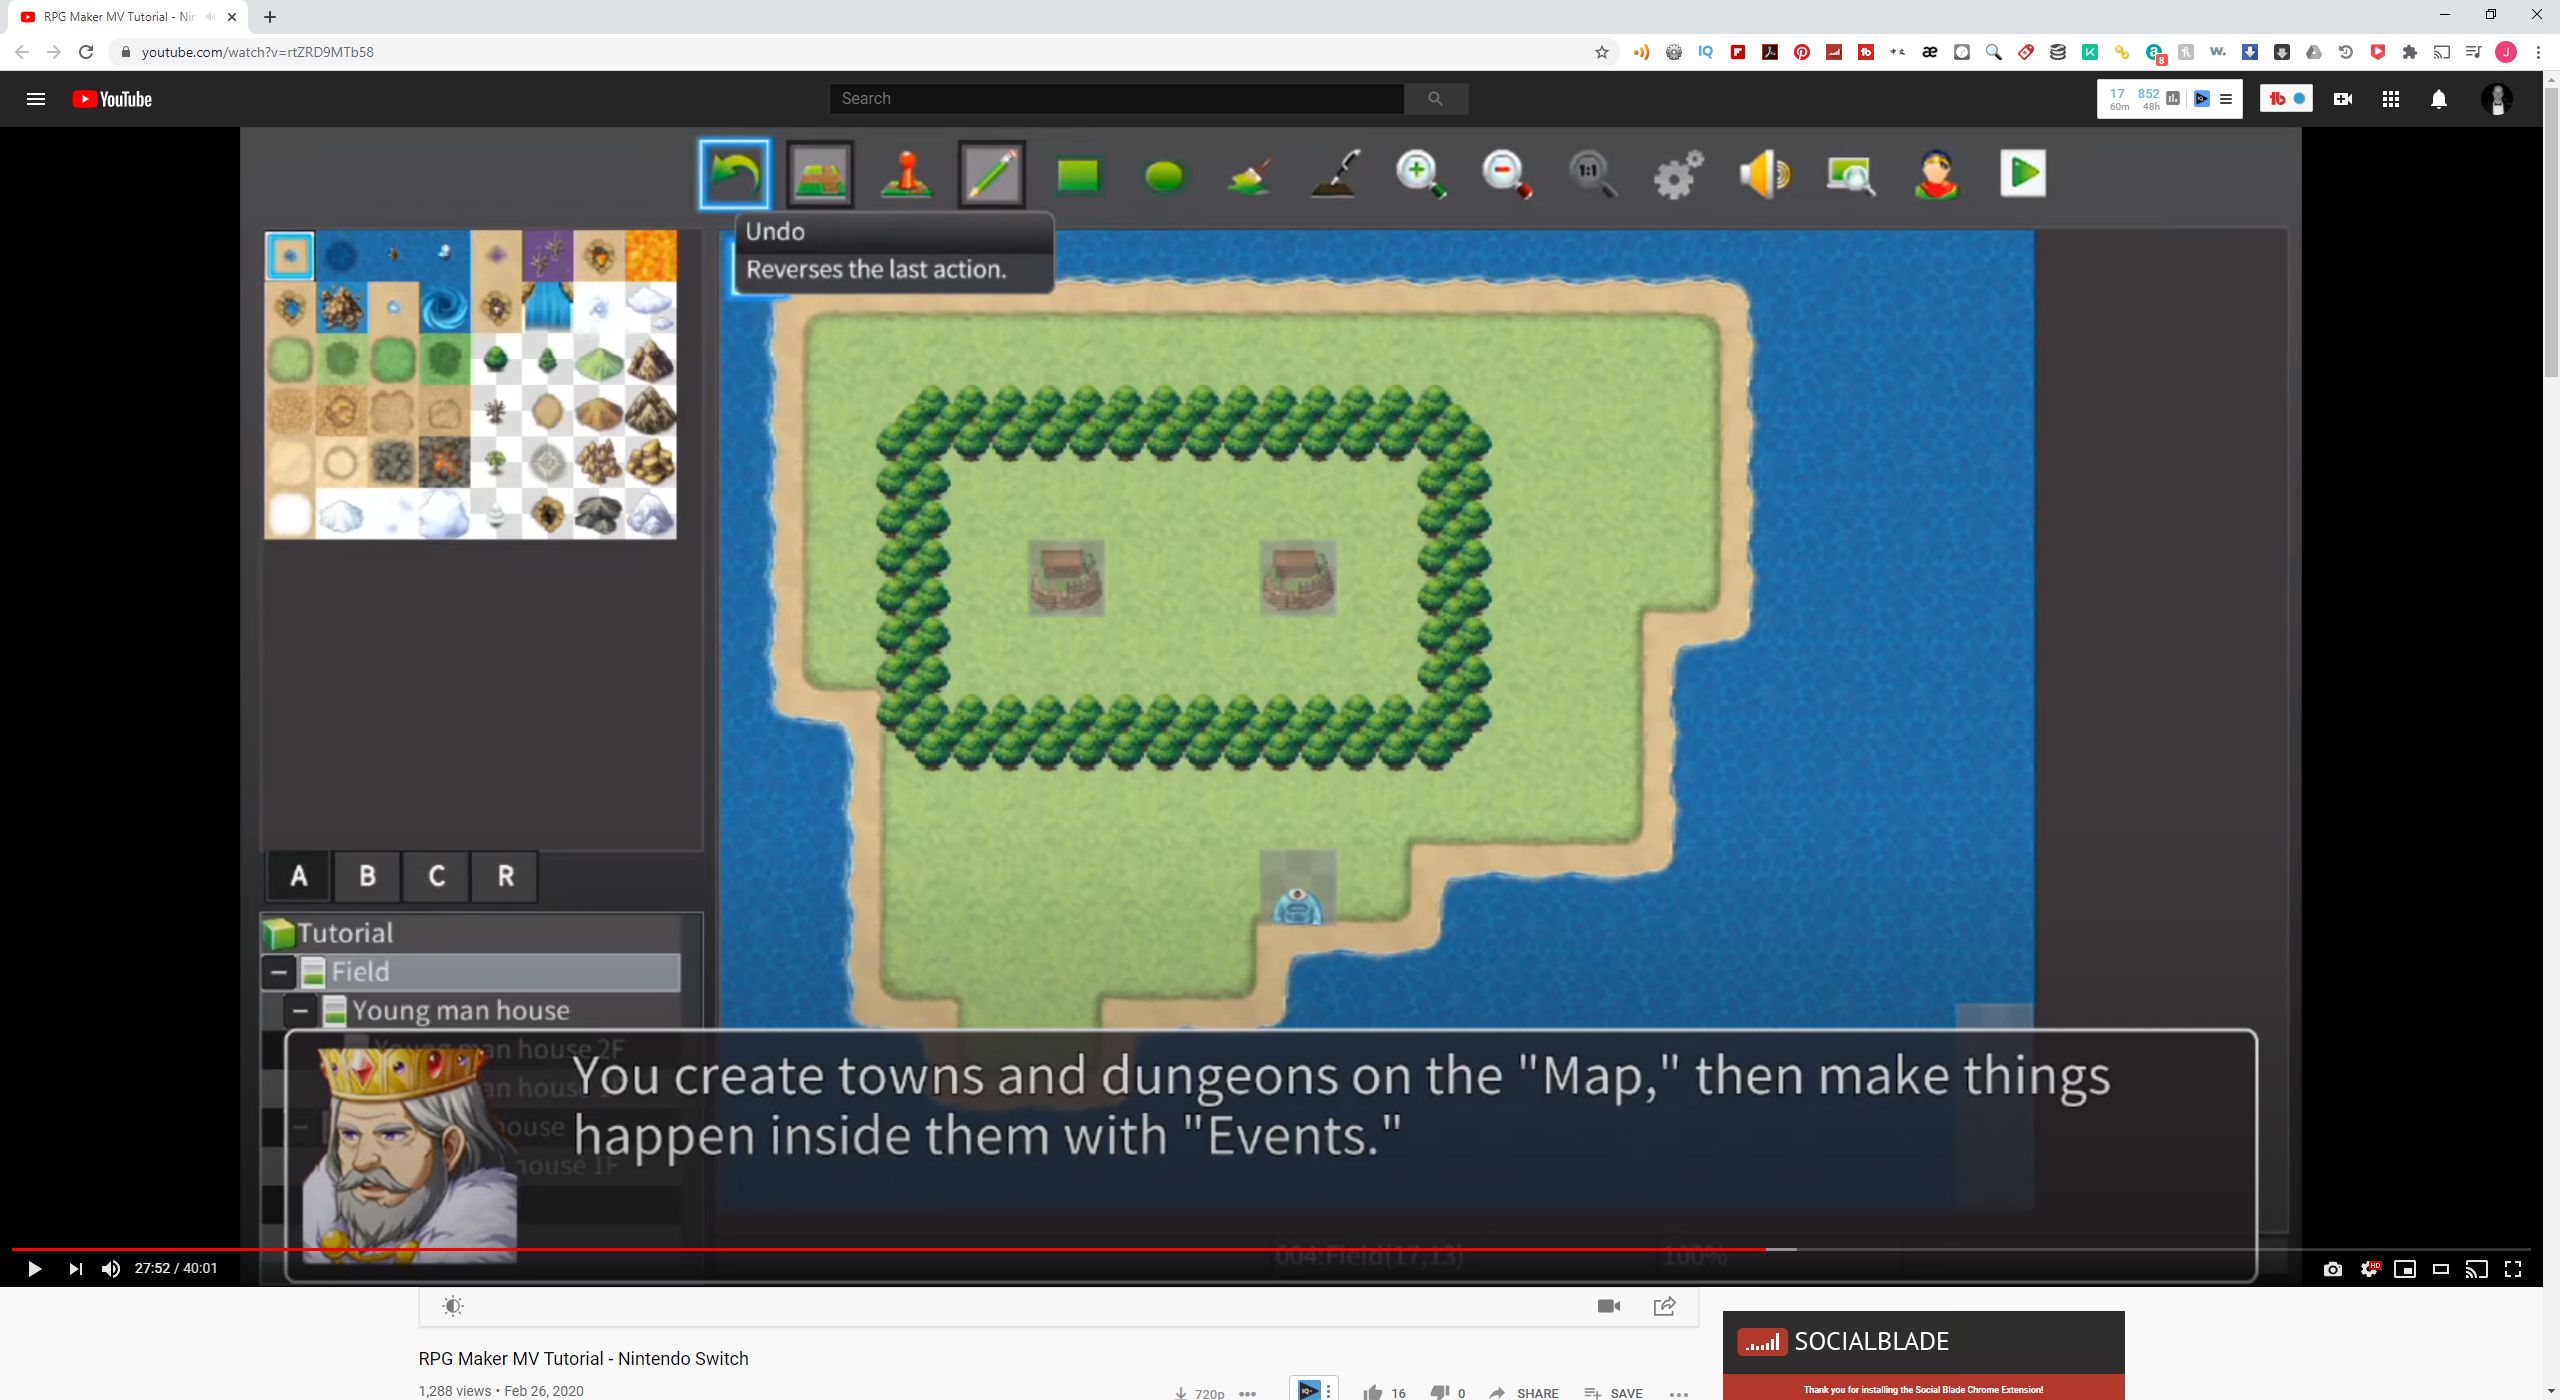Image resolution: width=2560 pixels, height=1400 pixels.
Task: Play the paused video
Action: click(x=34, y=1269)
